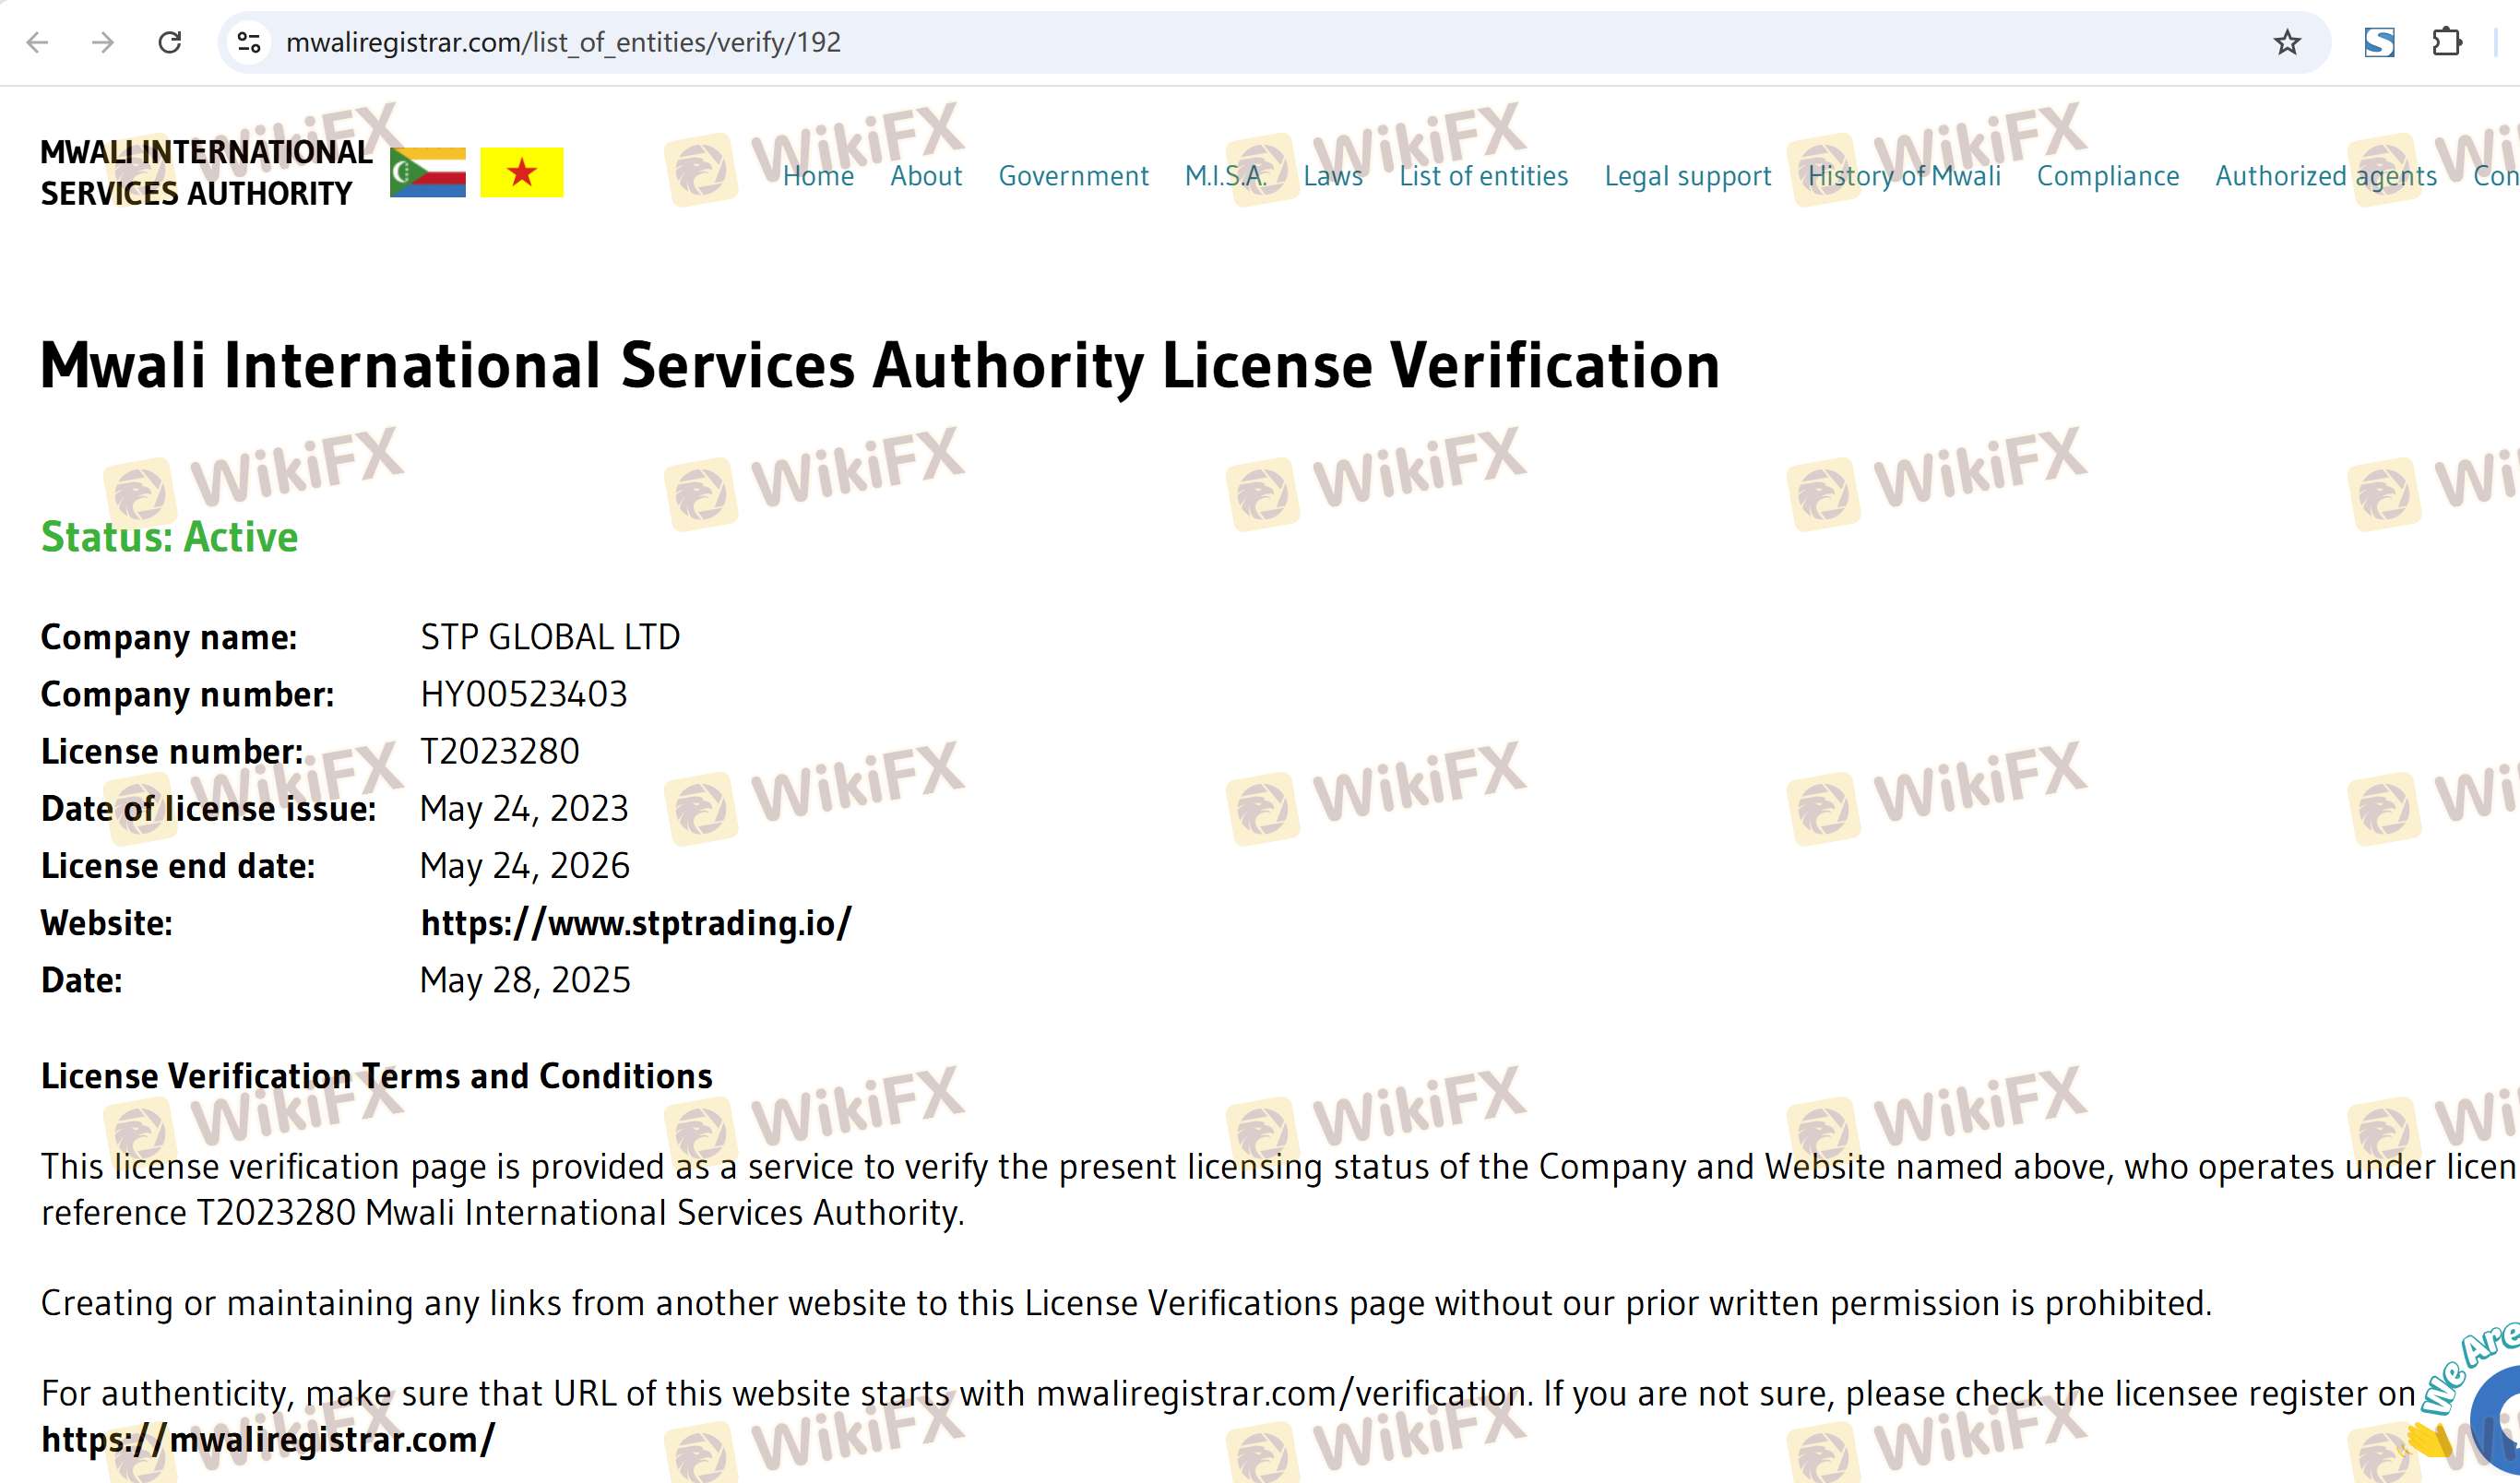The image size is (2520, 1483).
Task: Navigate to List of entities
Action: pos(1483,176)
